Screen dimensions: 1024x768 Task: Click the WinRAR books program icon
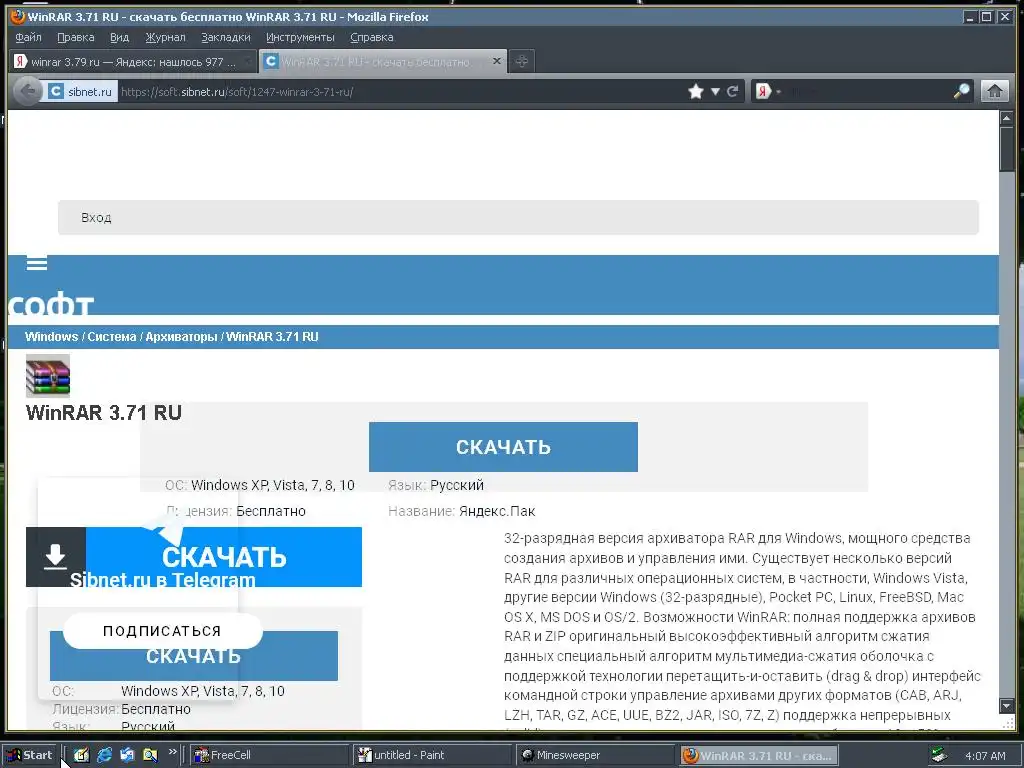click(x=48, y=376)
